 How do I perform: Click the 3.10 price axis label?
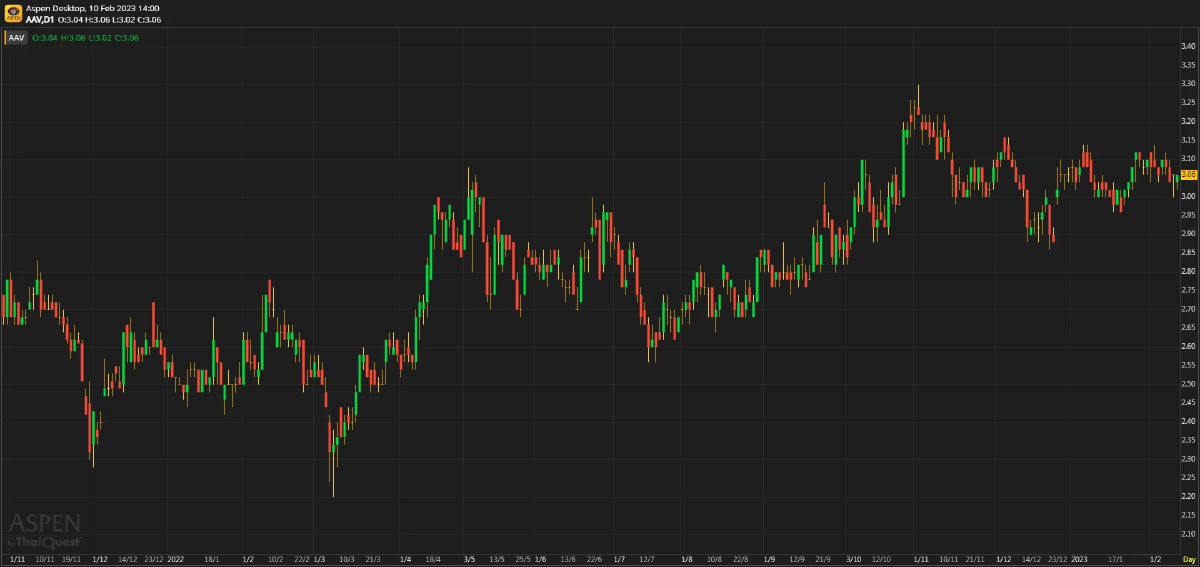click(x=1189, y=159)
